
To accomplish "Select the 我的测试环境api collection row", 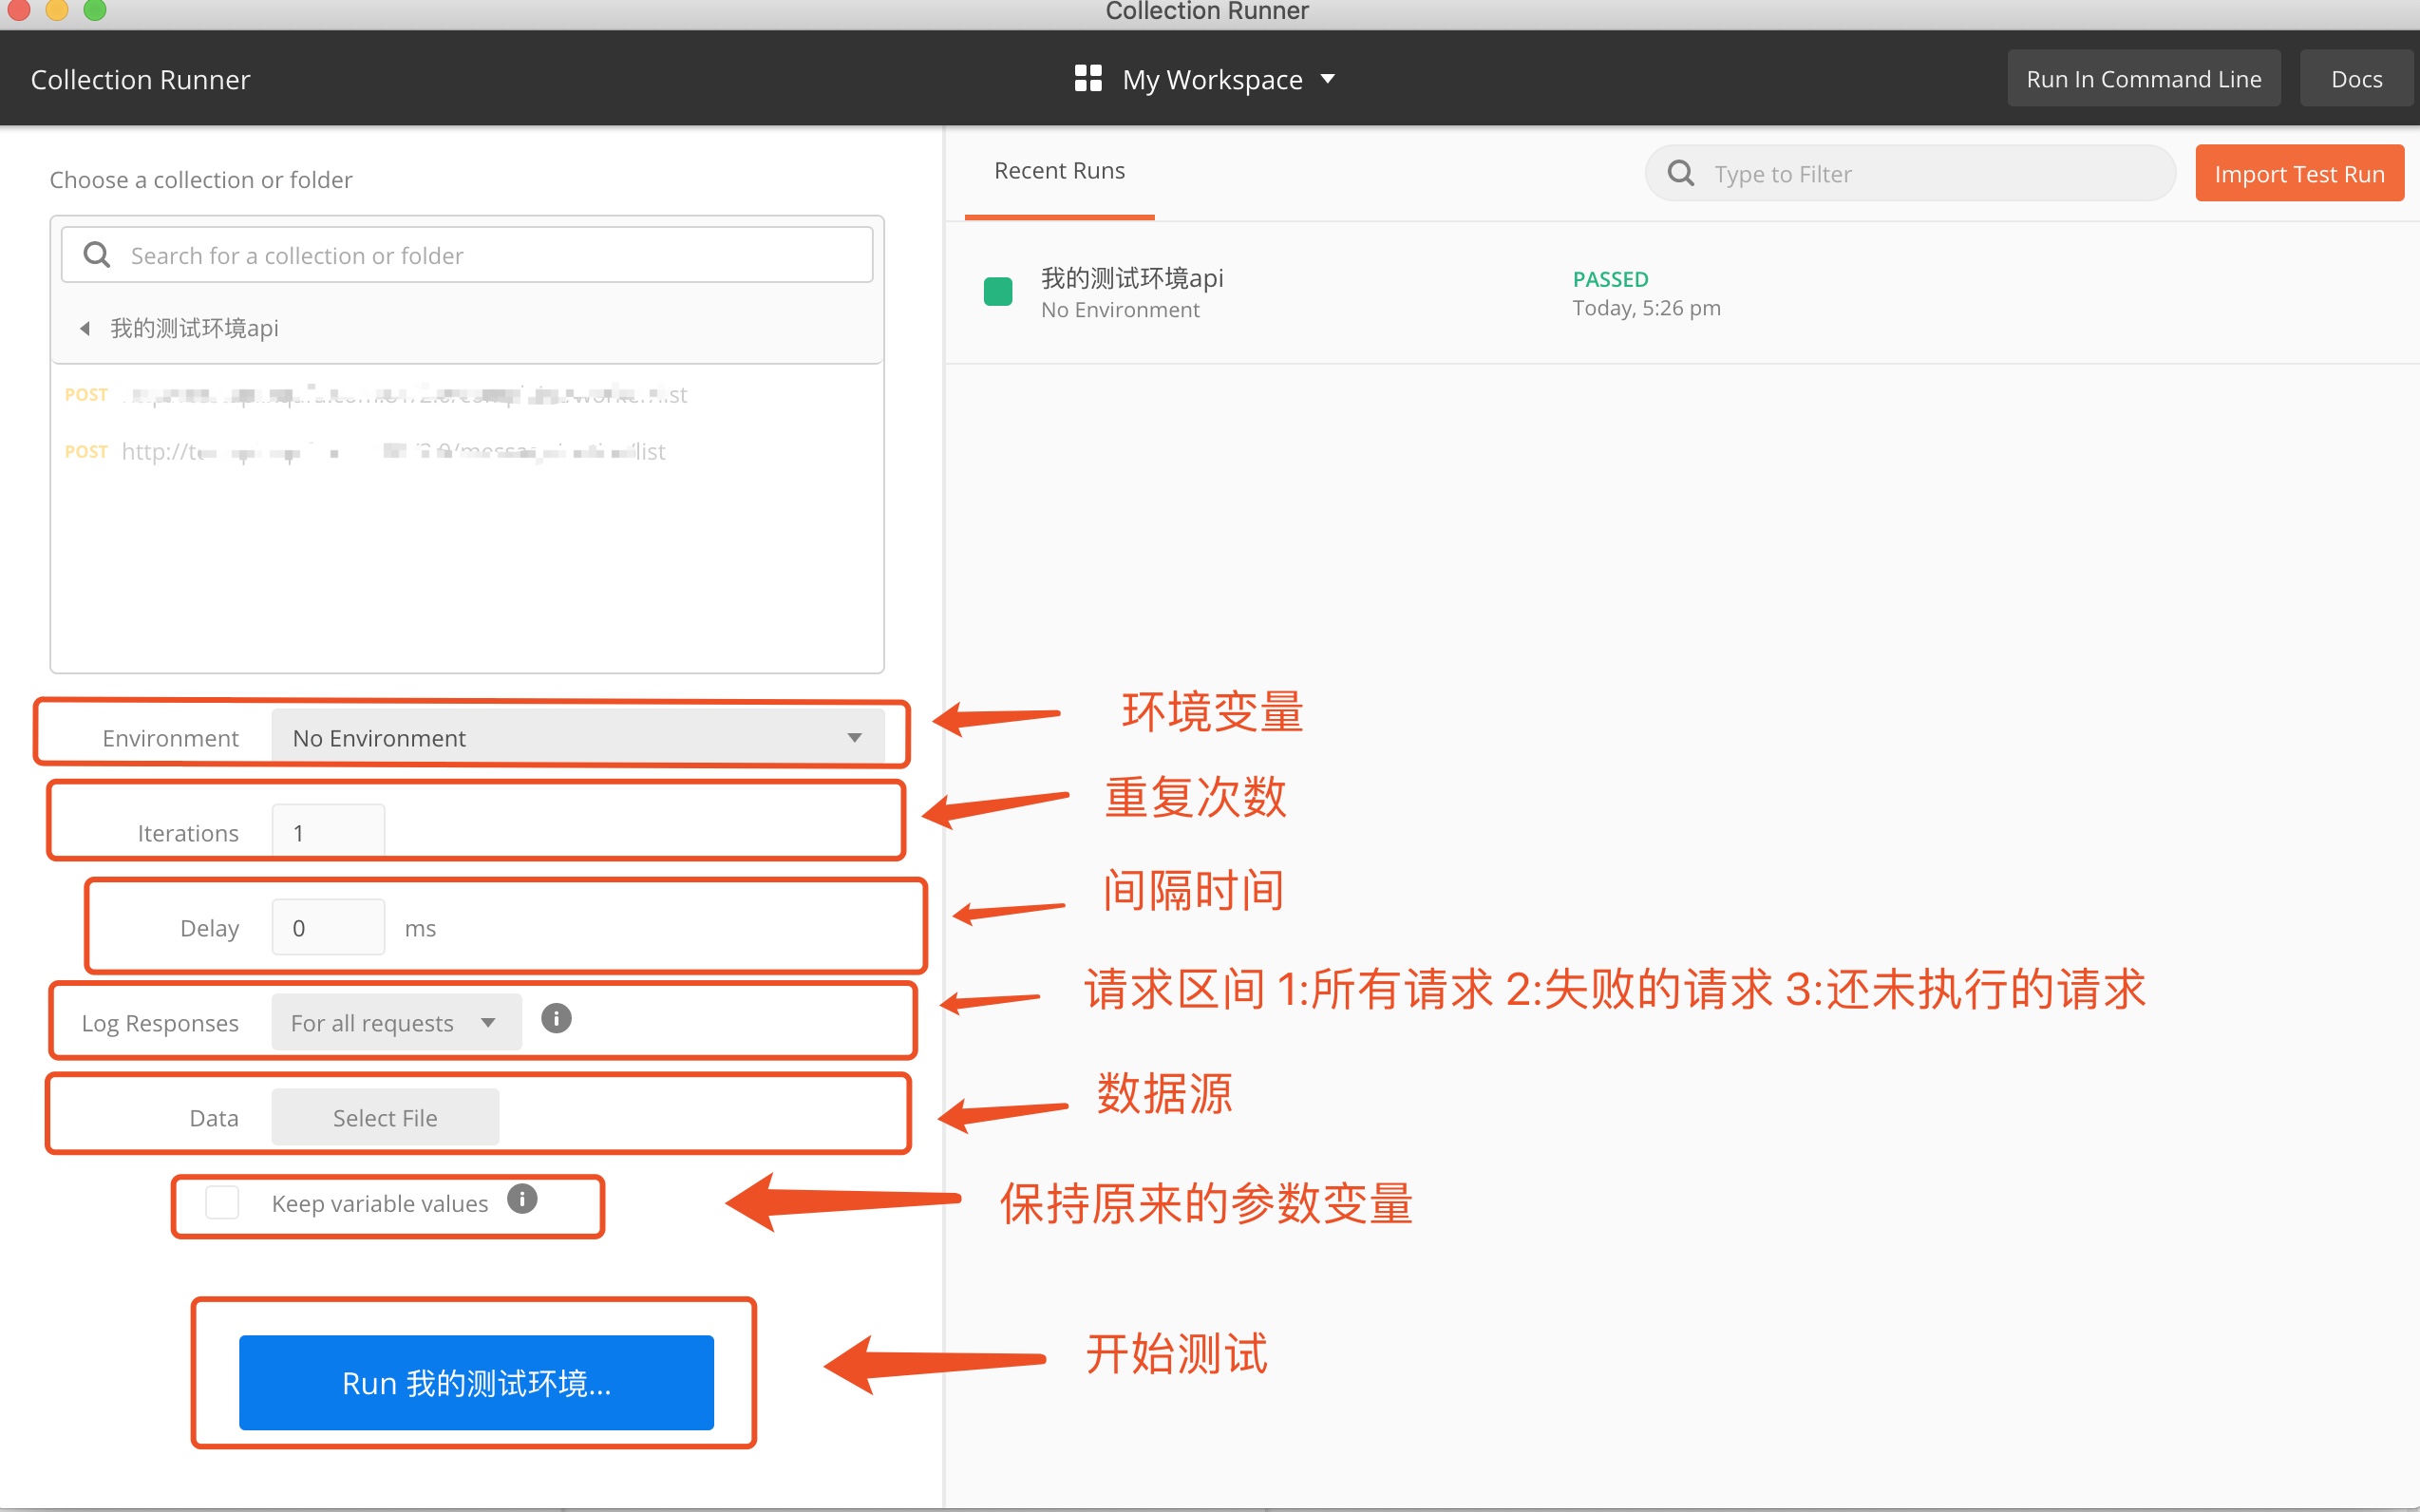I will (467, 328).
